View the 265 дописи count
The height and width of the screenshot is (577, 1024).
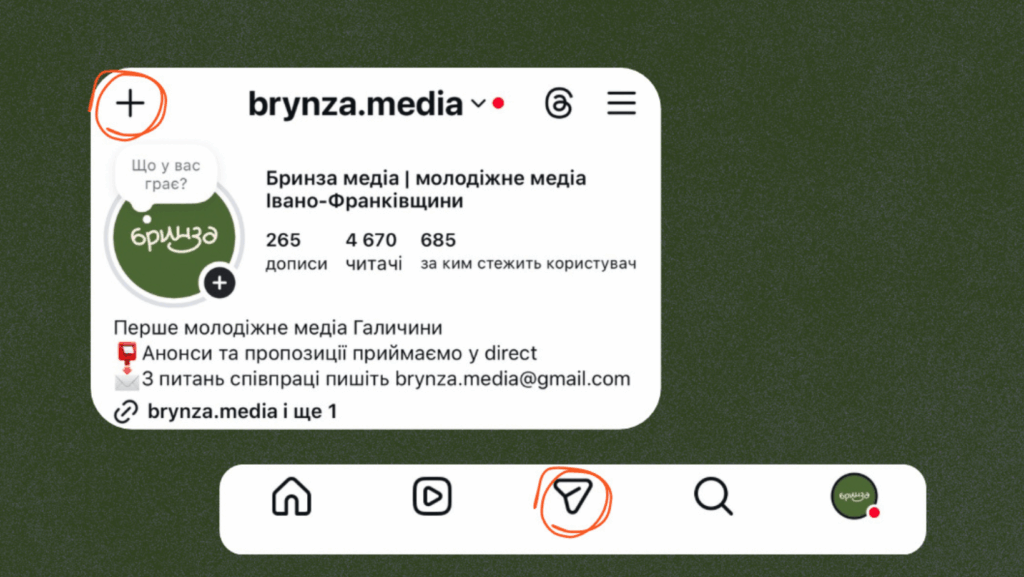click(296, 251)
